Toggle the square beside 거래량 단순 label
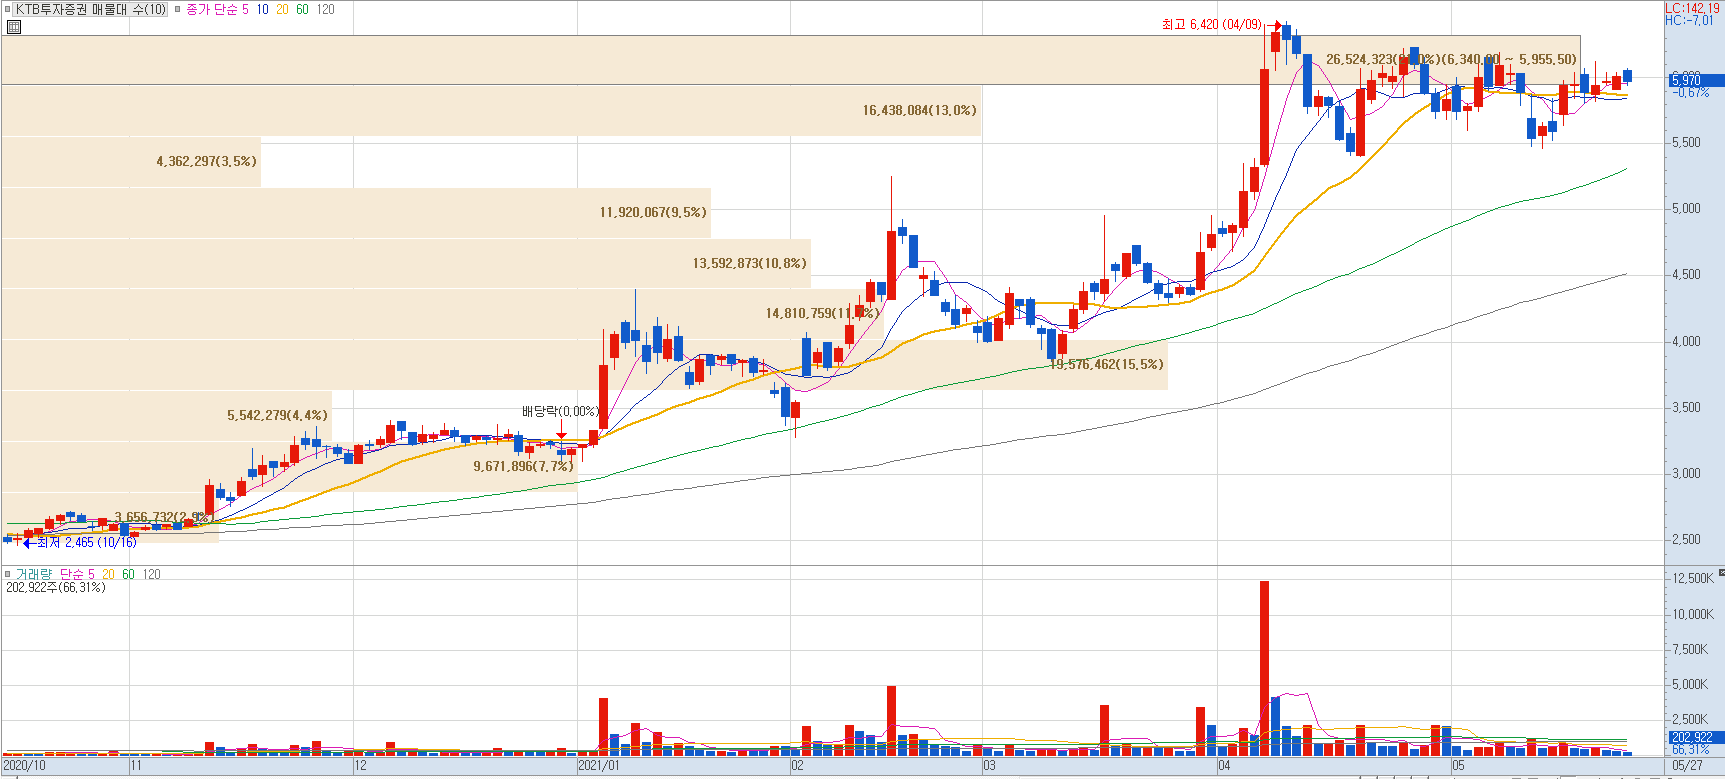1725x779 pixels. click(x=9, y=574)
